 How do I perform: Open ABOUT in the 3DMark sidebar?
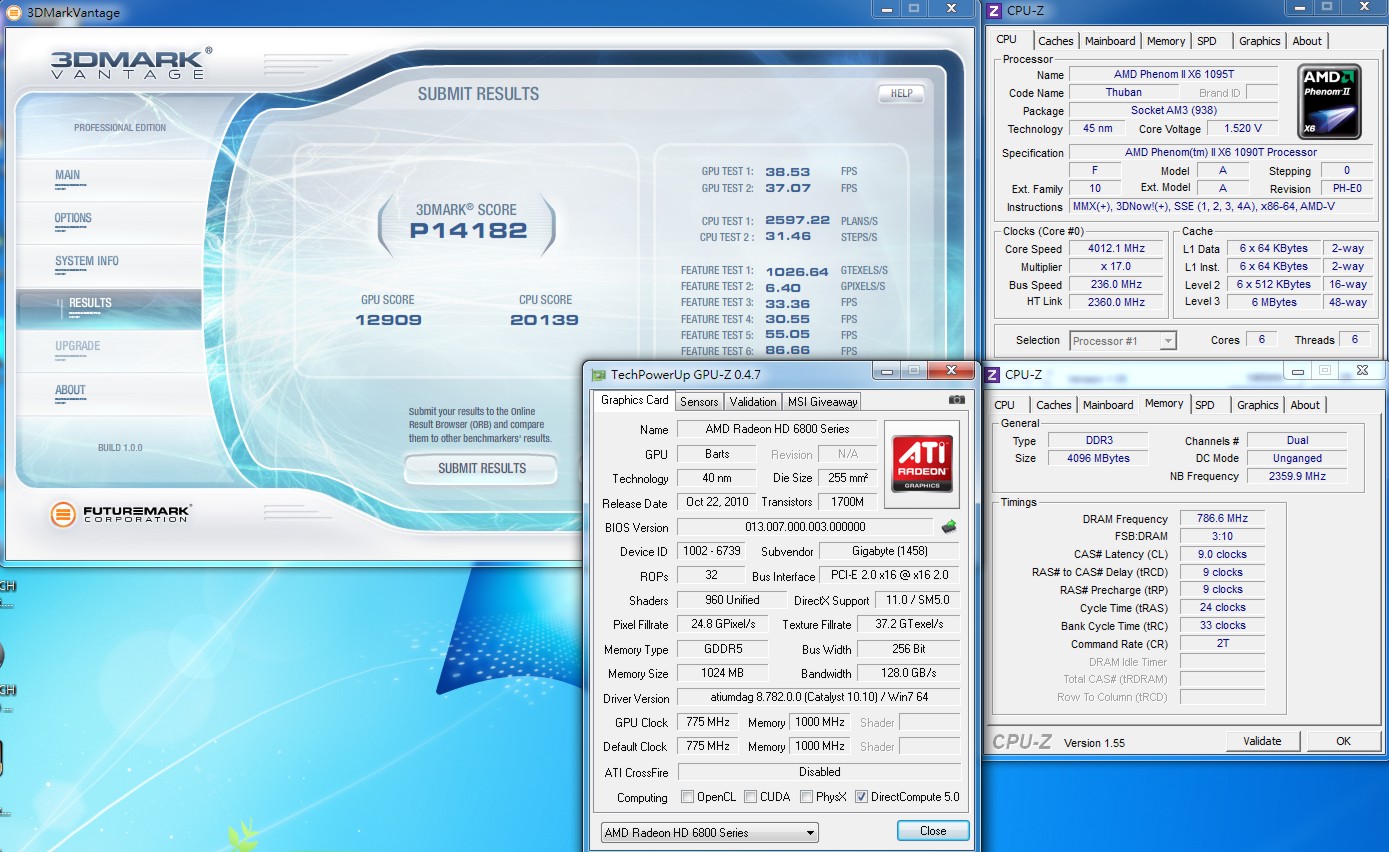(70, 390)
